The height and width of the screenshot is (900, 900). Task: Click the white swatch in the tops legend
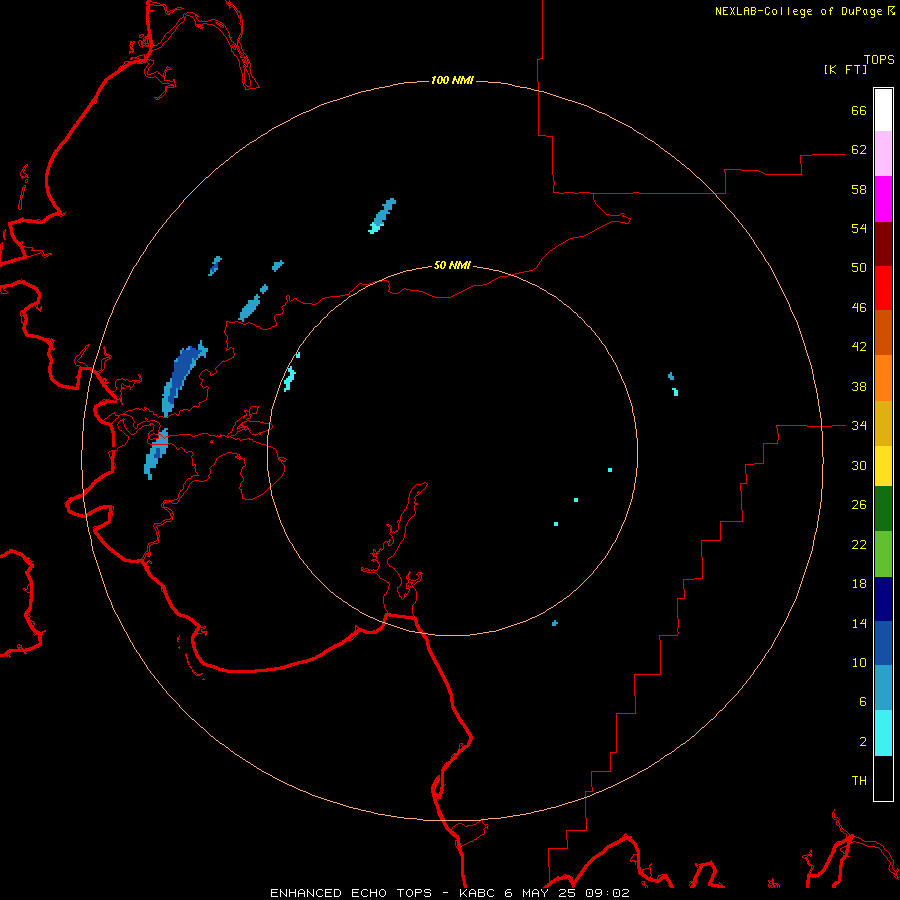pyautogui.click(x=883, y=110)
